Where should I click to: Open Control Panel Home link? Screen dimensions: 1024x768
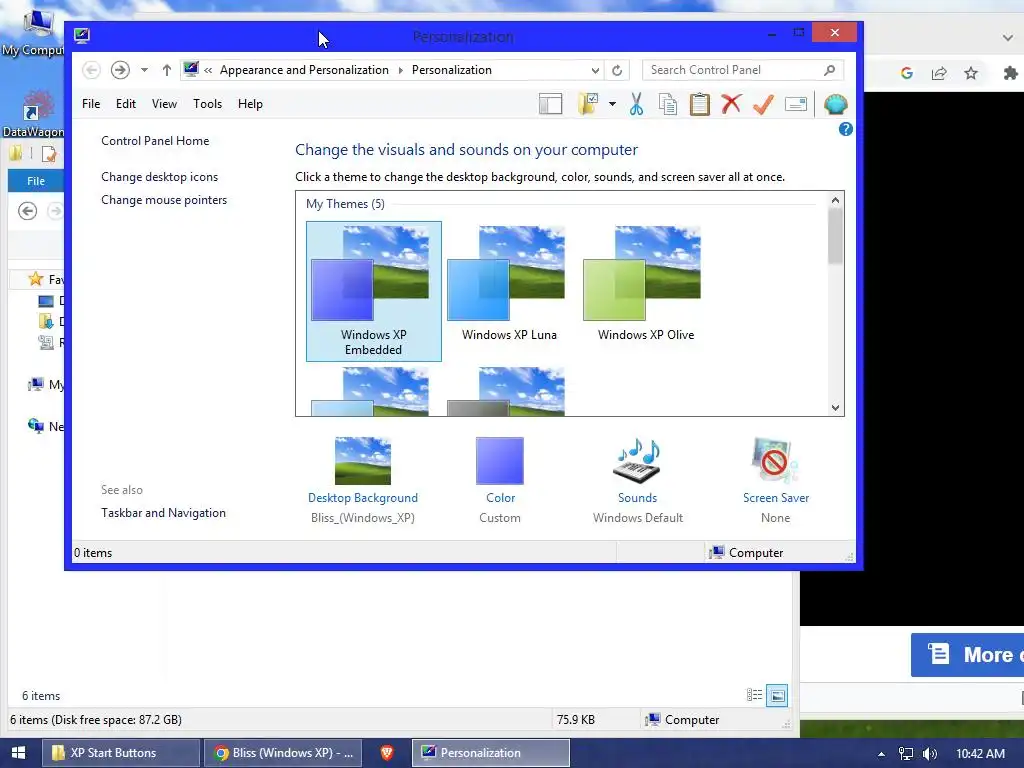coord(155,140)
